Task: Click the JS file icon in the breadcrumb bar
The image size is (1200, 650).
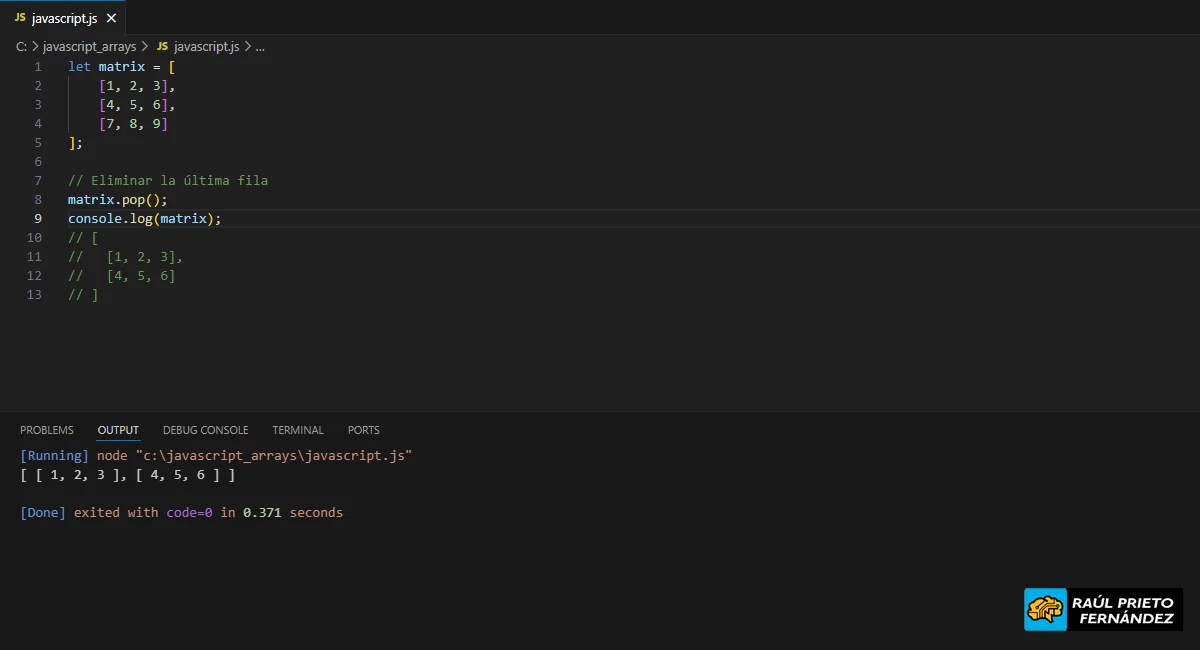Action: point(161,46)
